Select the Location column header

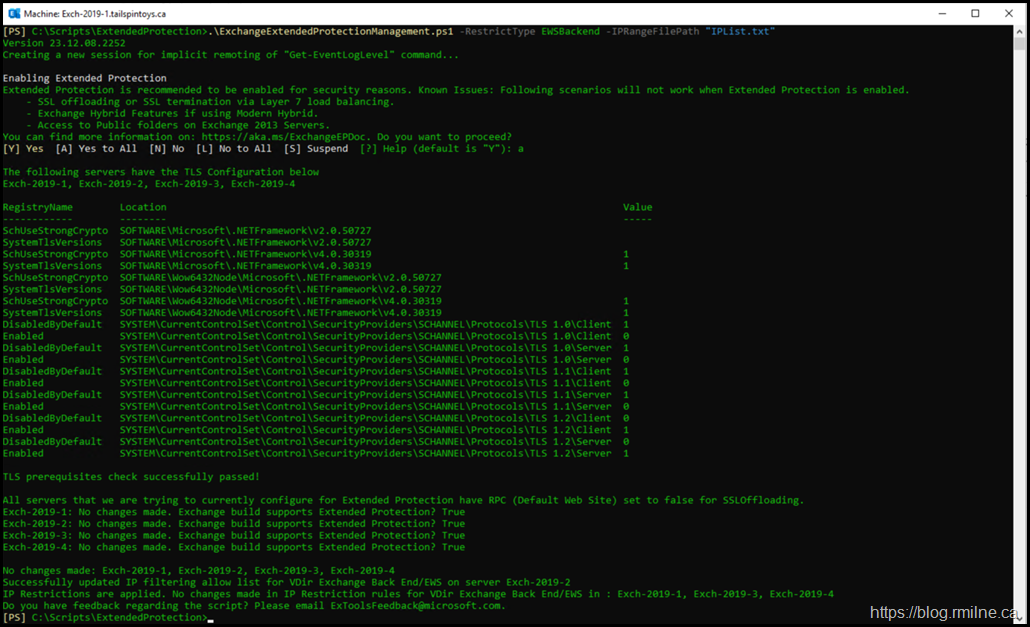[x=143, y=207]
